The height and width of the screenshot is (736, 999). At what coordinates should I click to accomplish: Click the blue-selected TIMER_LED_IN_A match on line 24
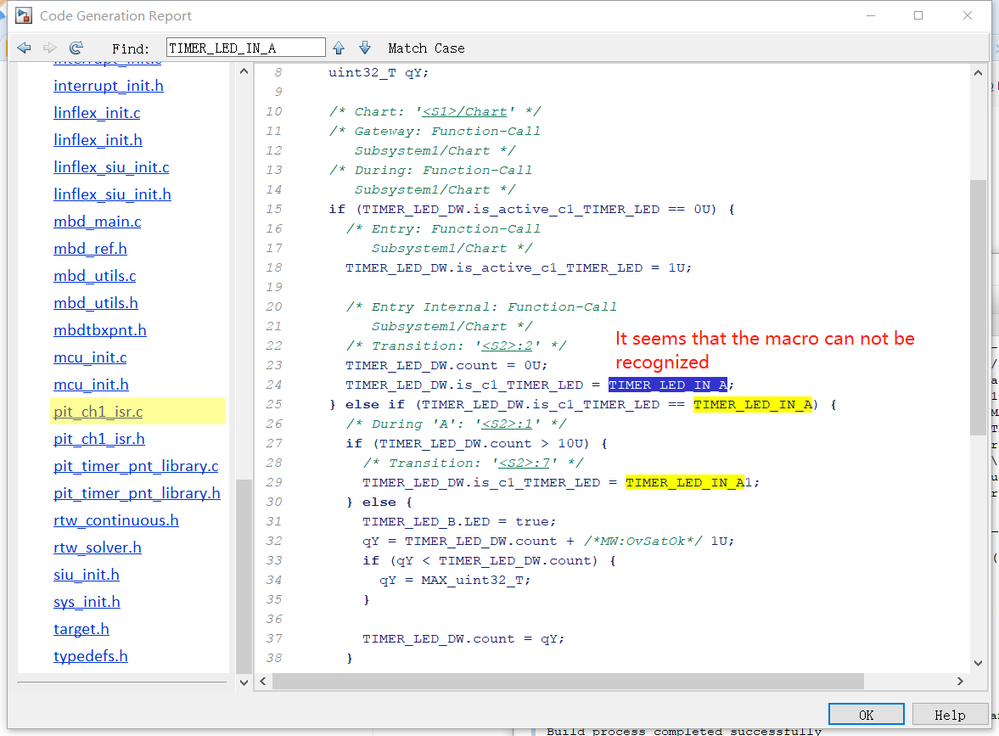point(667,385)
